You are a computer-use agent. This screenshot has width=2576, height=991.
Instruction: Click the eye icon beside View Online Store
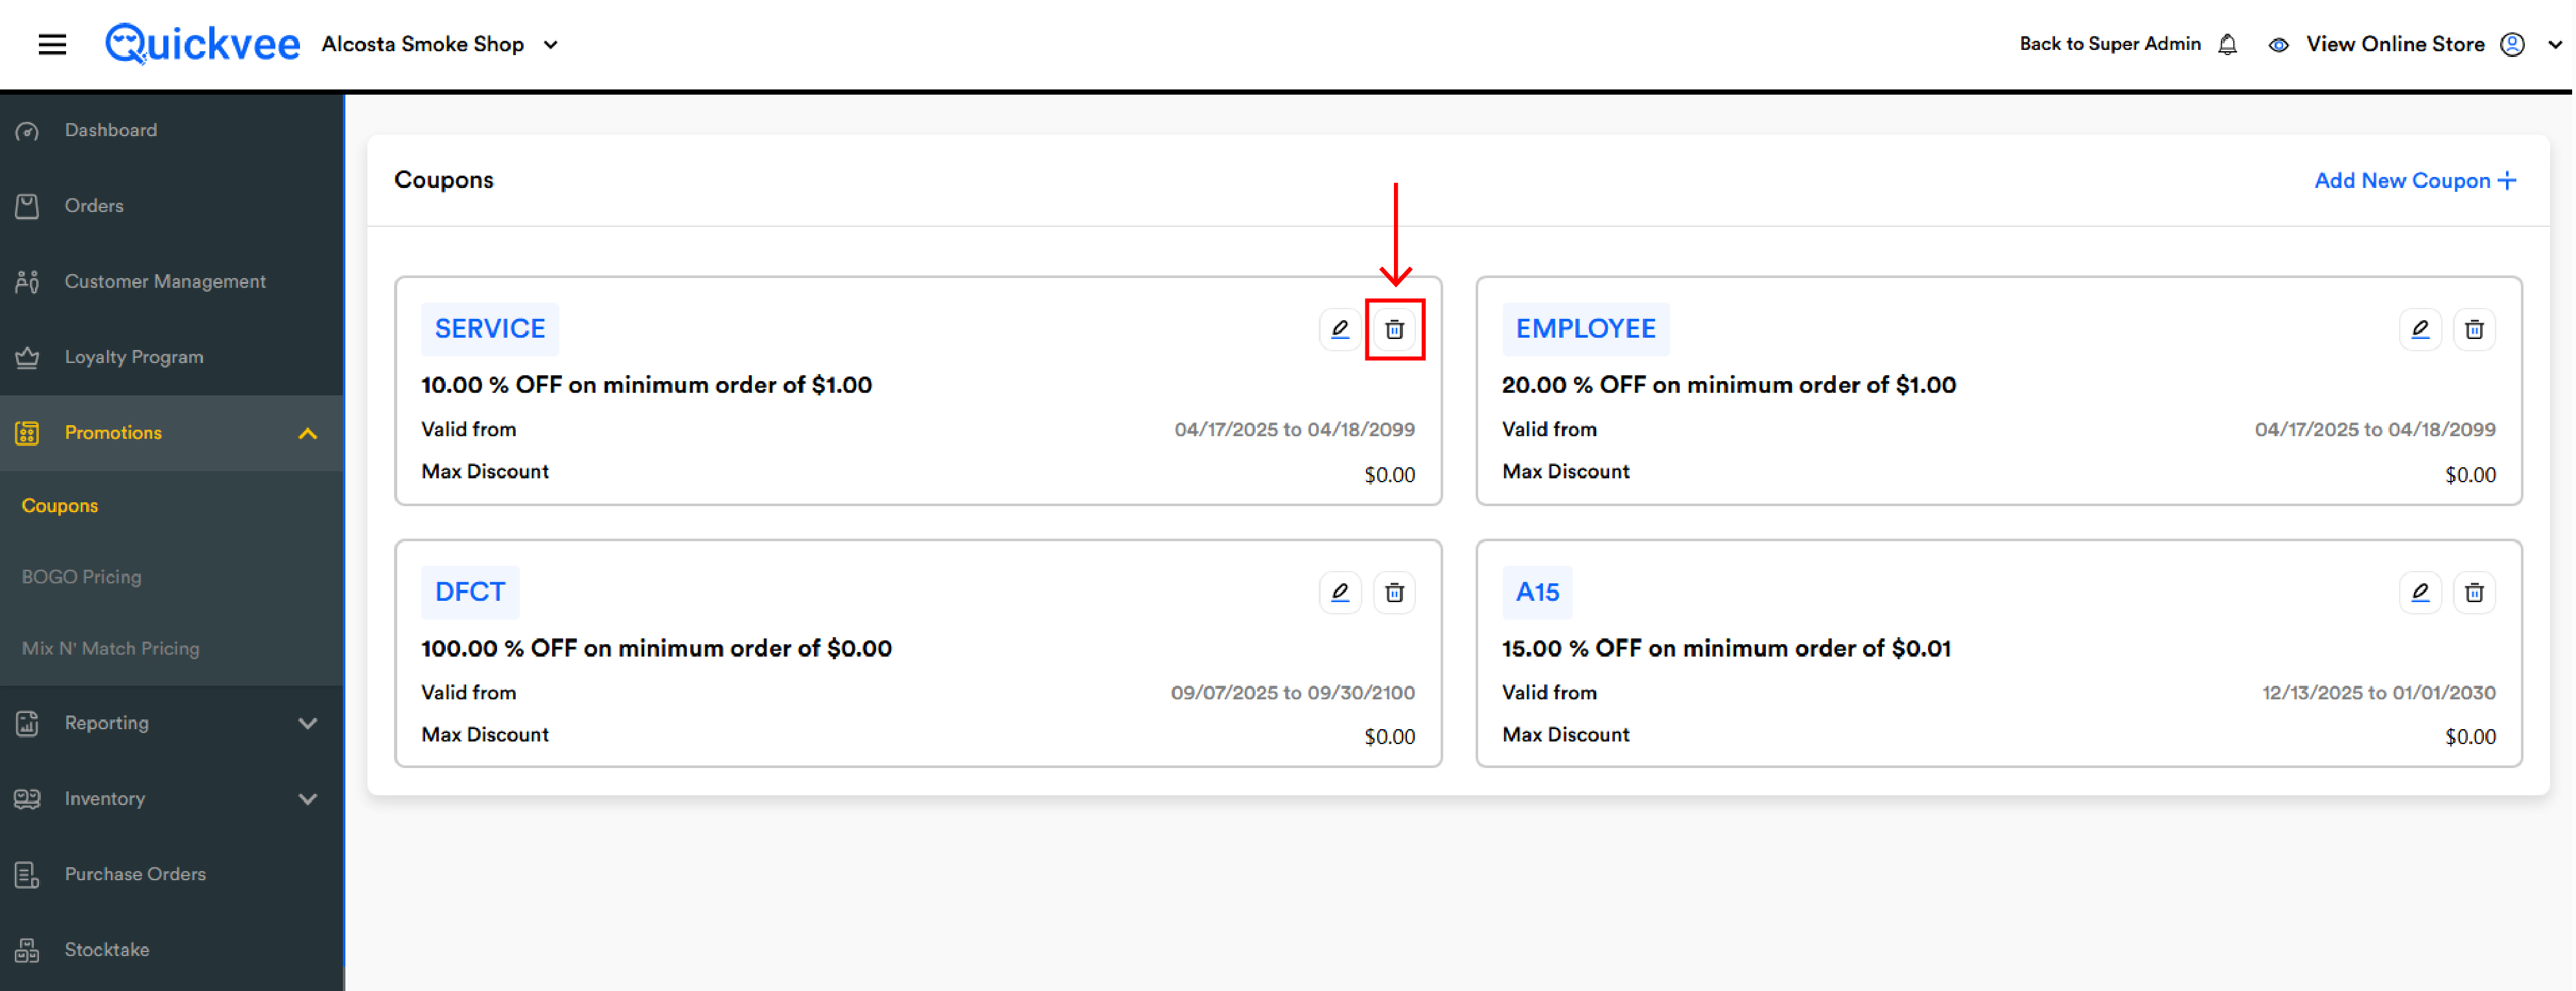pyautogui.click(x=2278, y=45)
